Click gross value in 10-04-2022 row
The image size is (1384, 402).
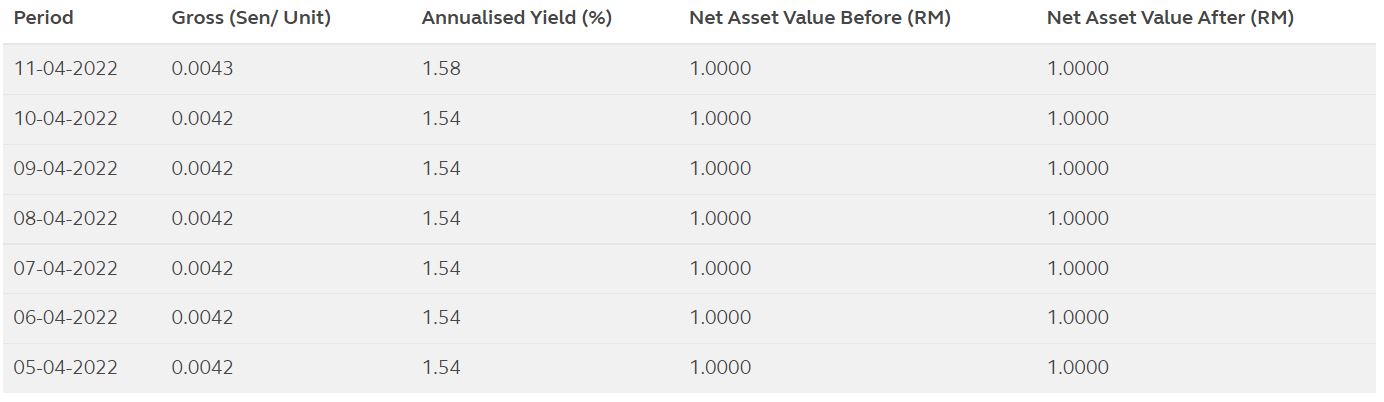[x=202, y=119]
